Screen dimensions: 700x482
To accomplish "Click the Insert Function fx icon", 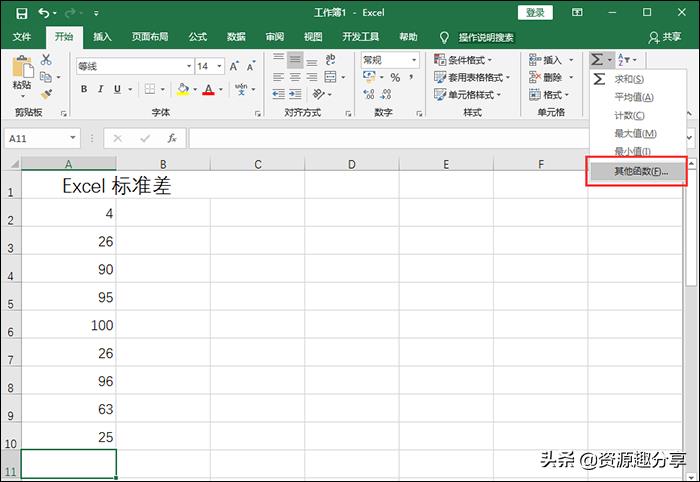I will 172,139.
